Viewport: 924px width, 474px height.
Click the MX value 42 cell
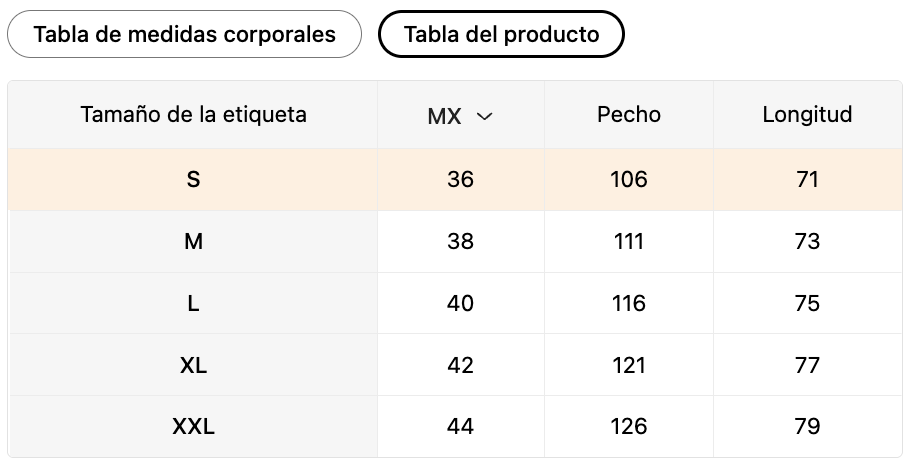point(460,366)
